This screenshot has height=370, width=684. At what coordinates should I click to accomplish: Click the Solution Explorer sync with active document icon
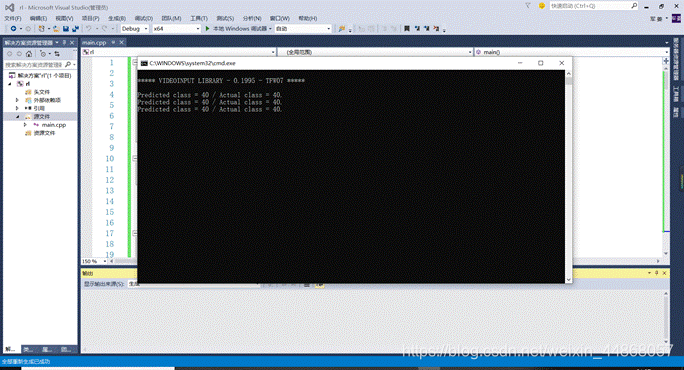pyautogui.click(x=57, y=54)
